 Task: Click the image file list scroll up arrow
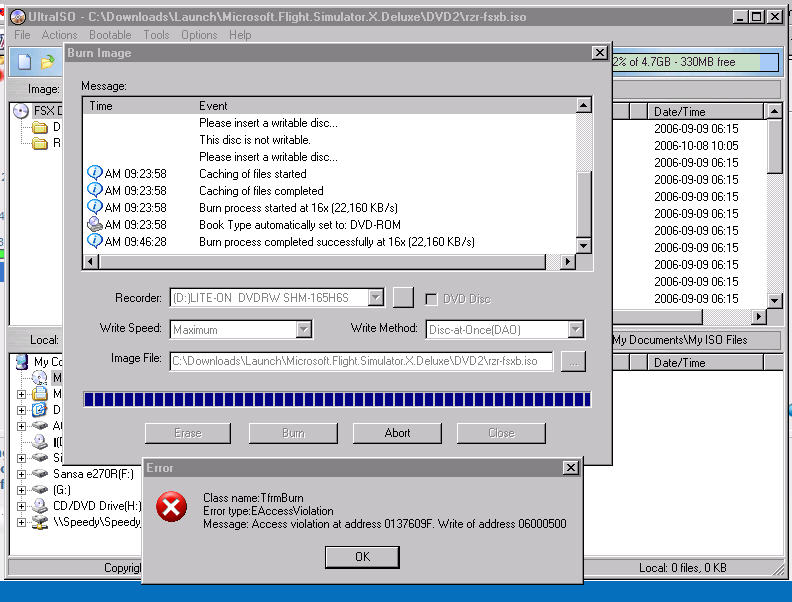tap(774, 111)
